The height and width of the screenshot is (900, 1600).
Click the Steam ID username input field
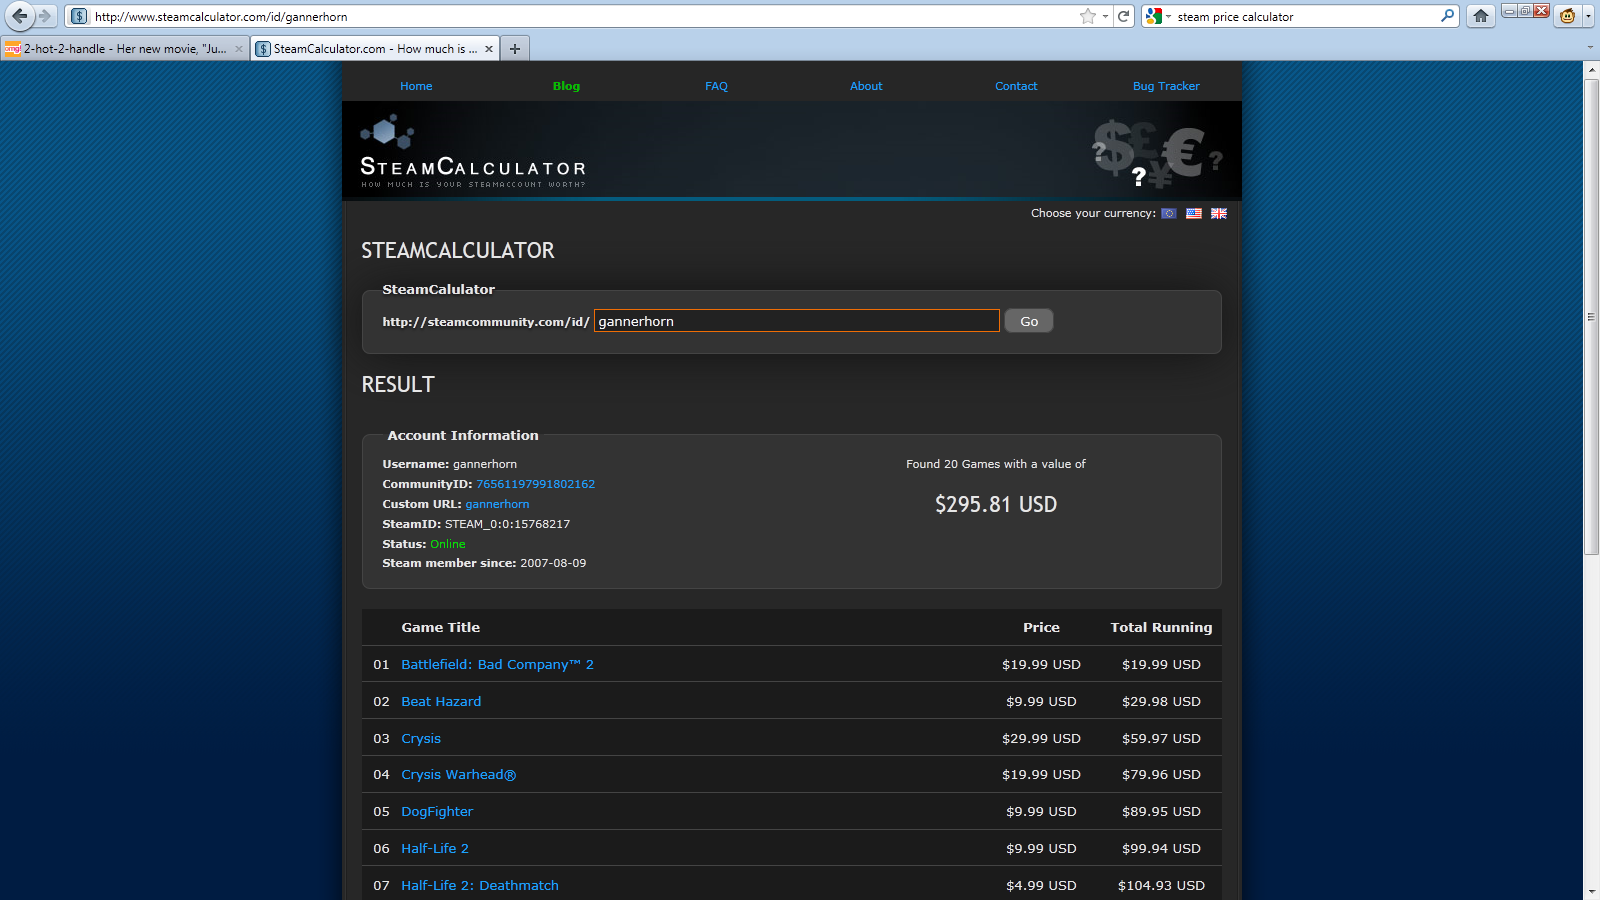(797, 321)
